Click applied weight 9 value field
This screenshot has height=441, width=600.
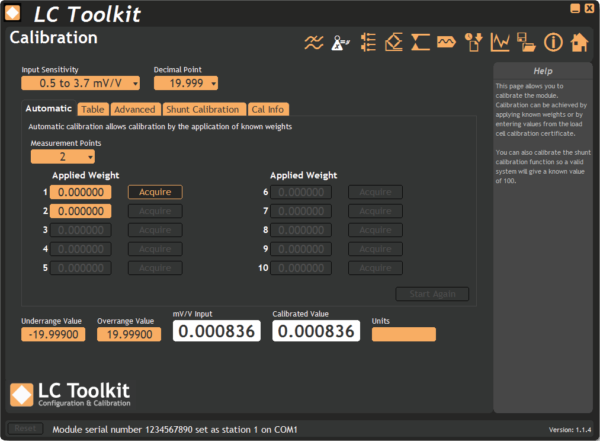(301, 249)
